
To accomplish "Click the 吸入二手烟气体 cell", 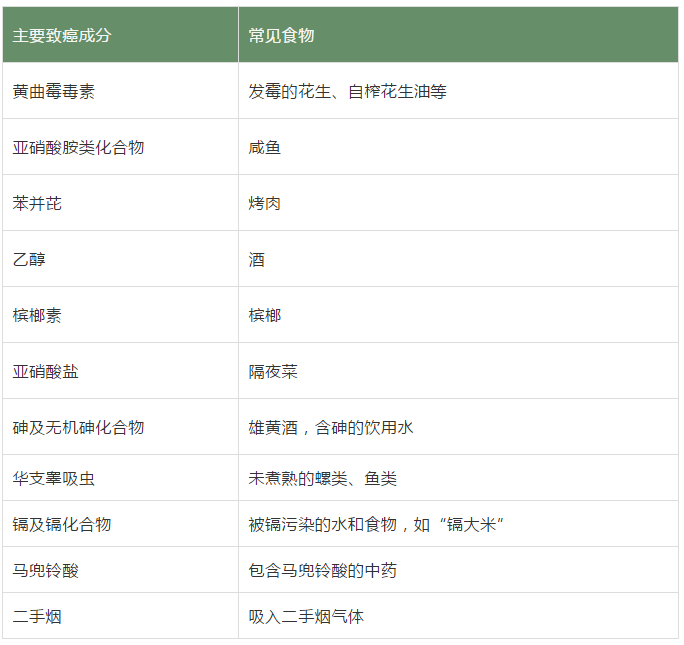I will pos(306,616).
